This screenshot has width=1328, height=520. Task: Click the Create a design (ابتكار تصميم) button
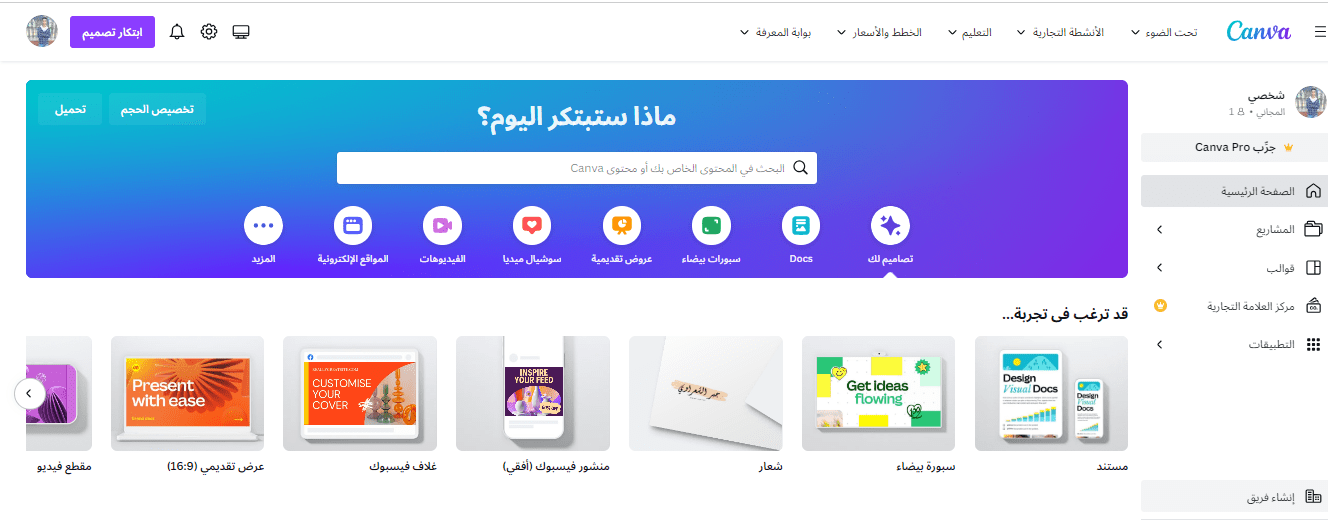tap(113, 32)
